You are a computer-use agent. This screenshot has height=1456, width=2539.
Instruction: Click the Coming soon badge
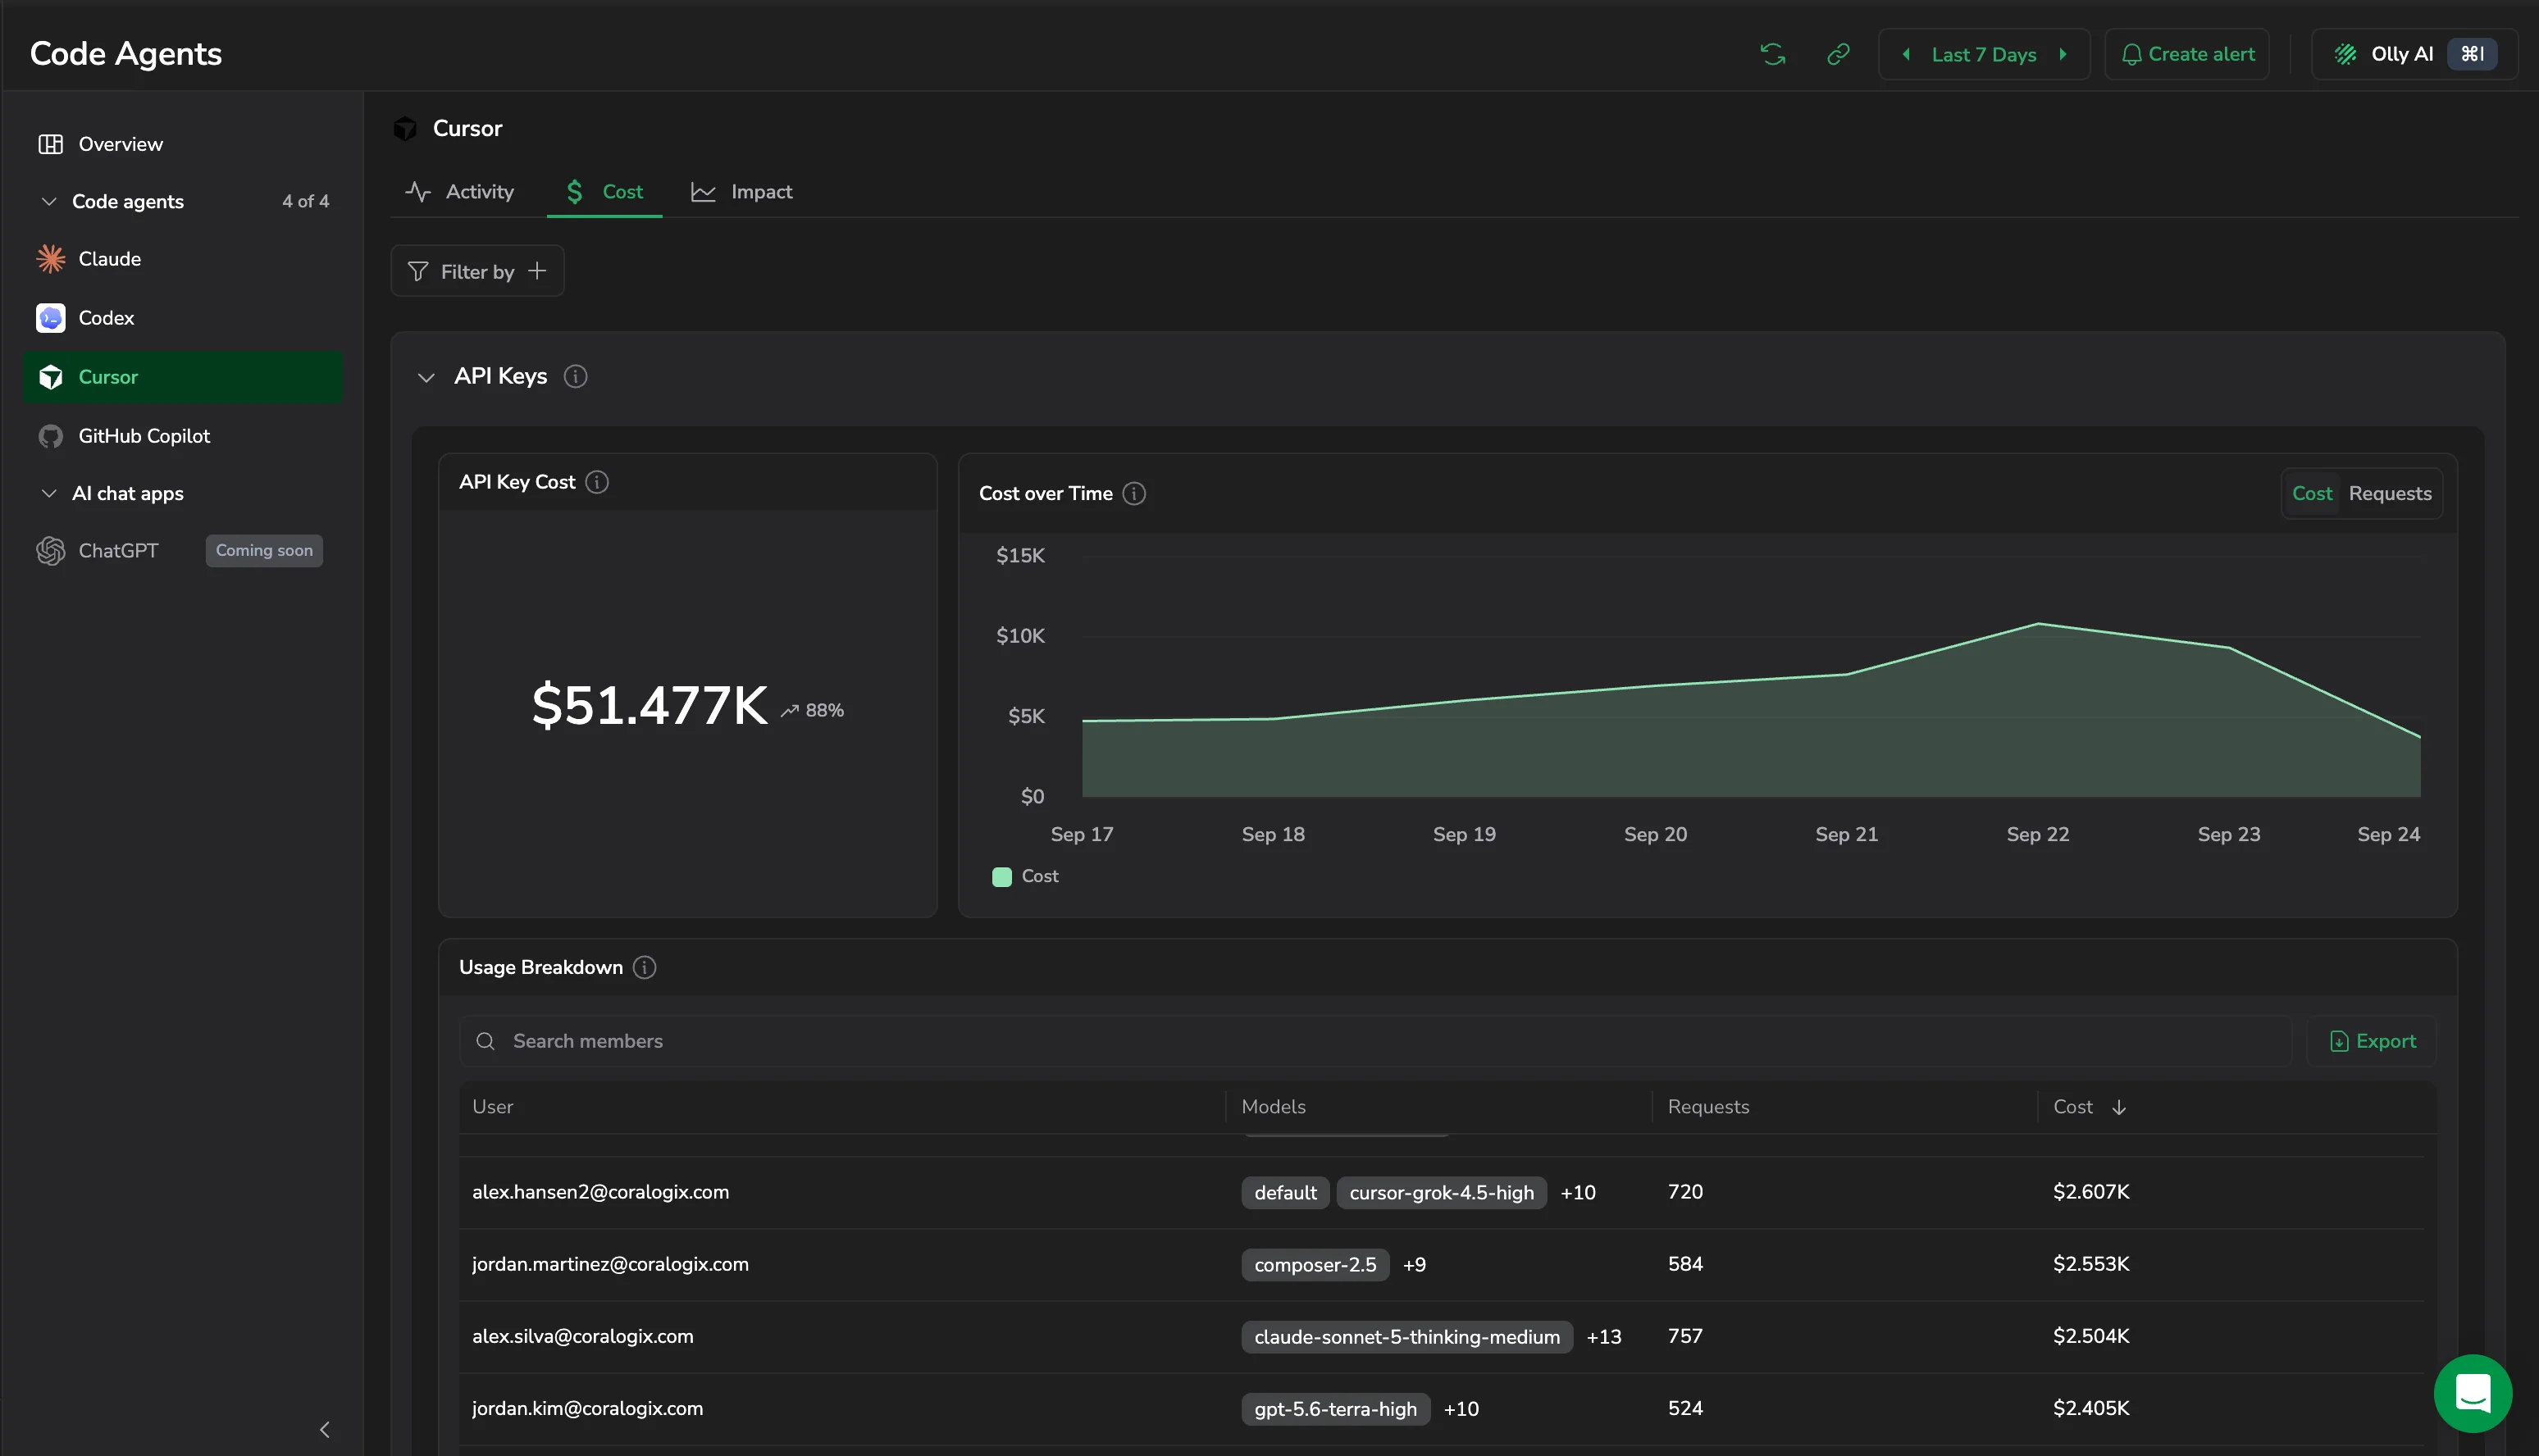[264, 551]
